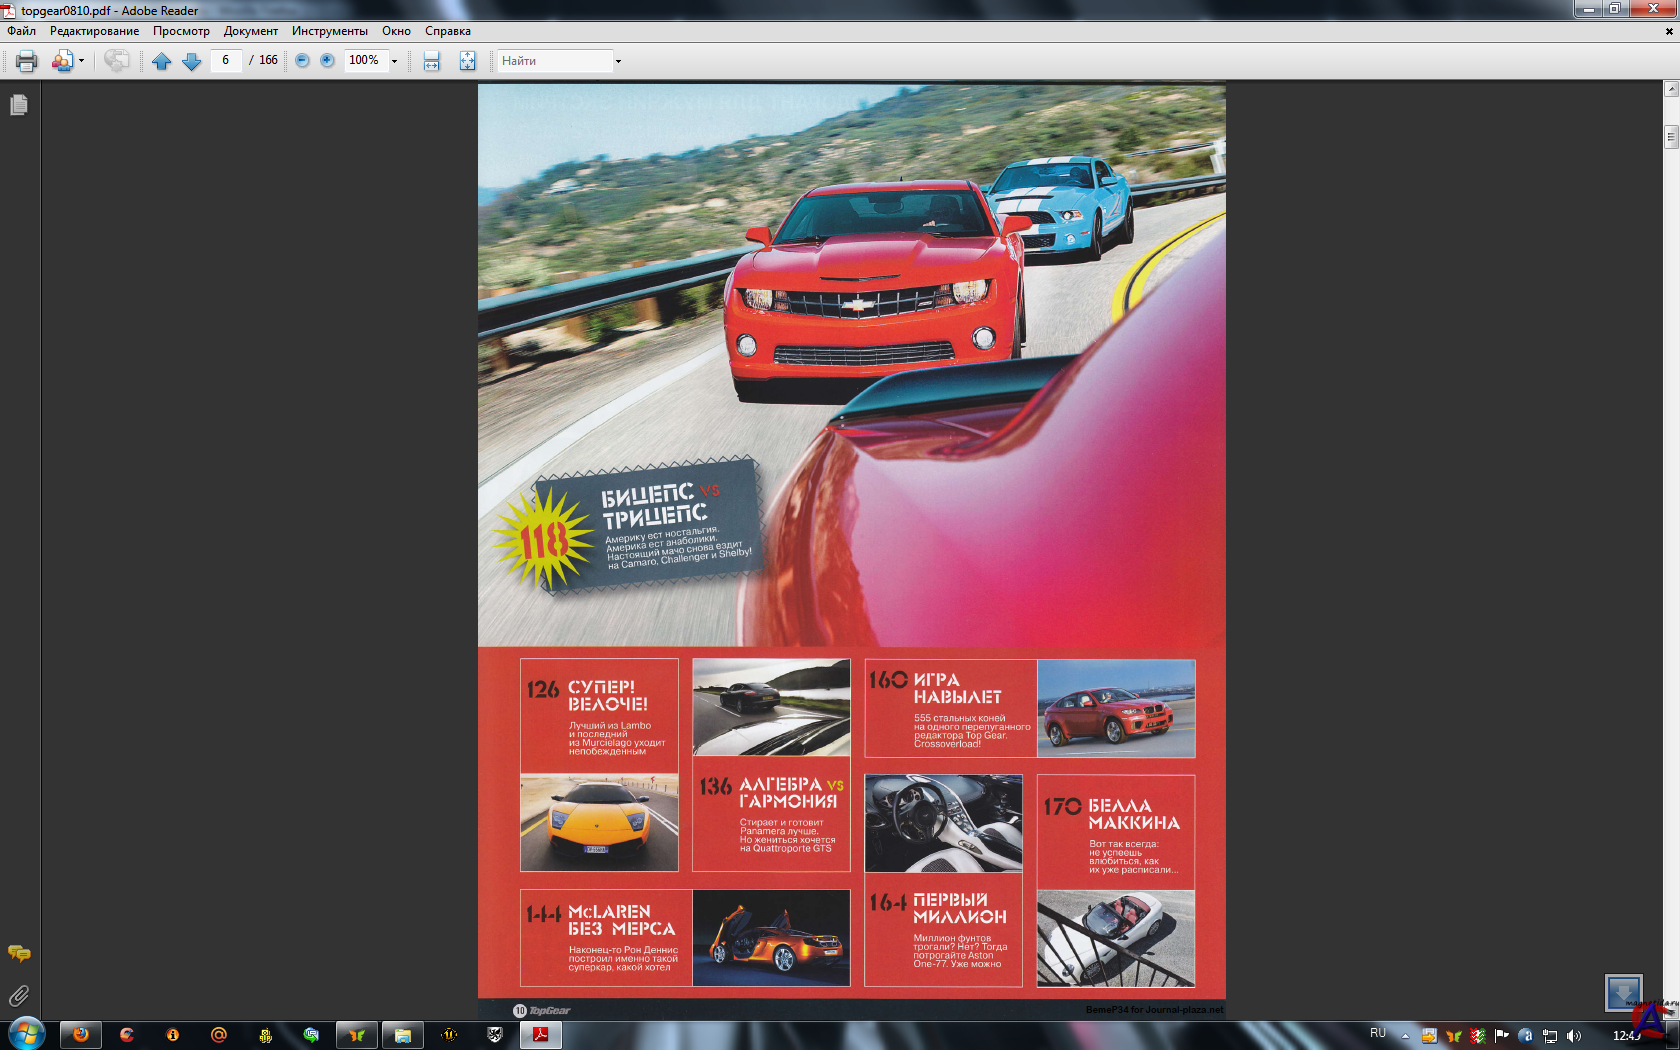Expand the Найти search options dropdown
Screen dimensions: 1680x1050
[x=618, y=62]
